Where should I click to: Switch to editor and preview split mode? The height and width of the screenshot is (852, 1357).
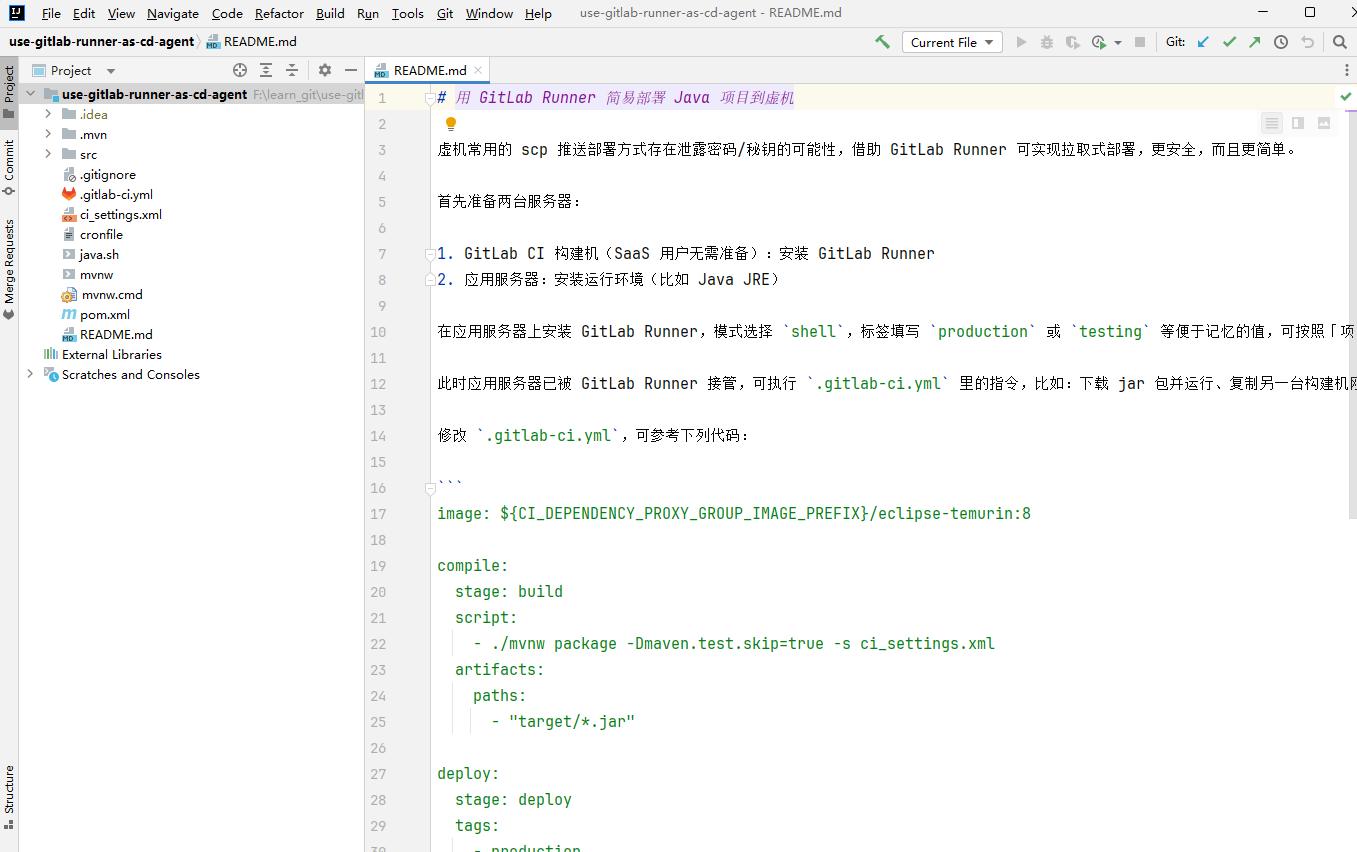(x=1298, y=123)
